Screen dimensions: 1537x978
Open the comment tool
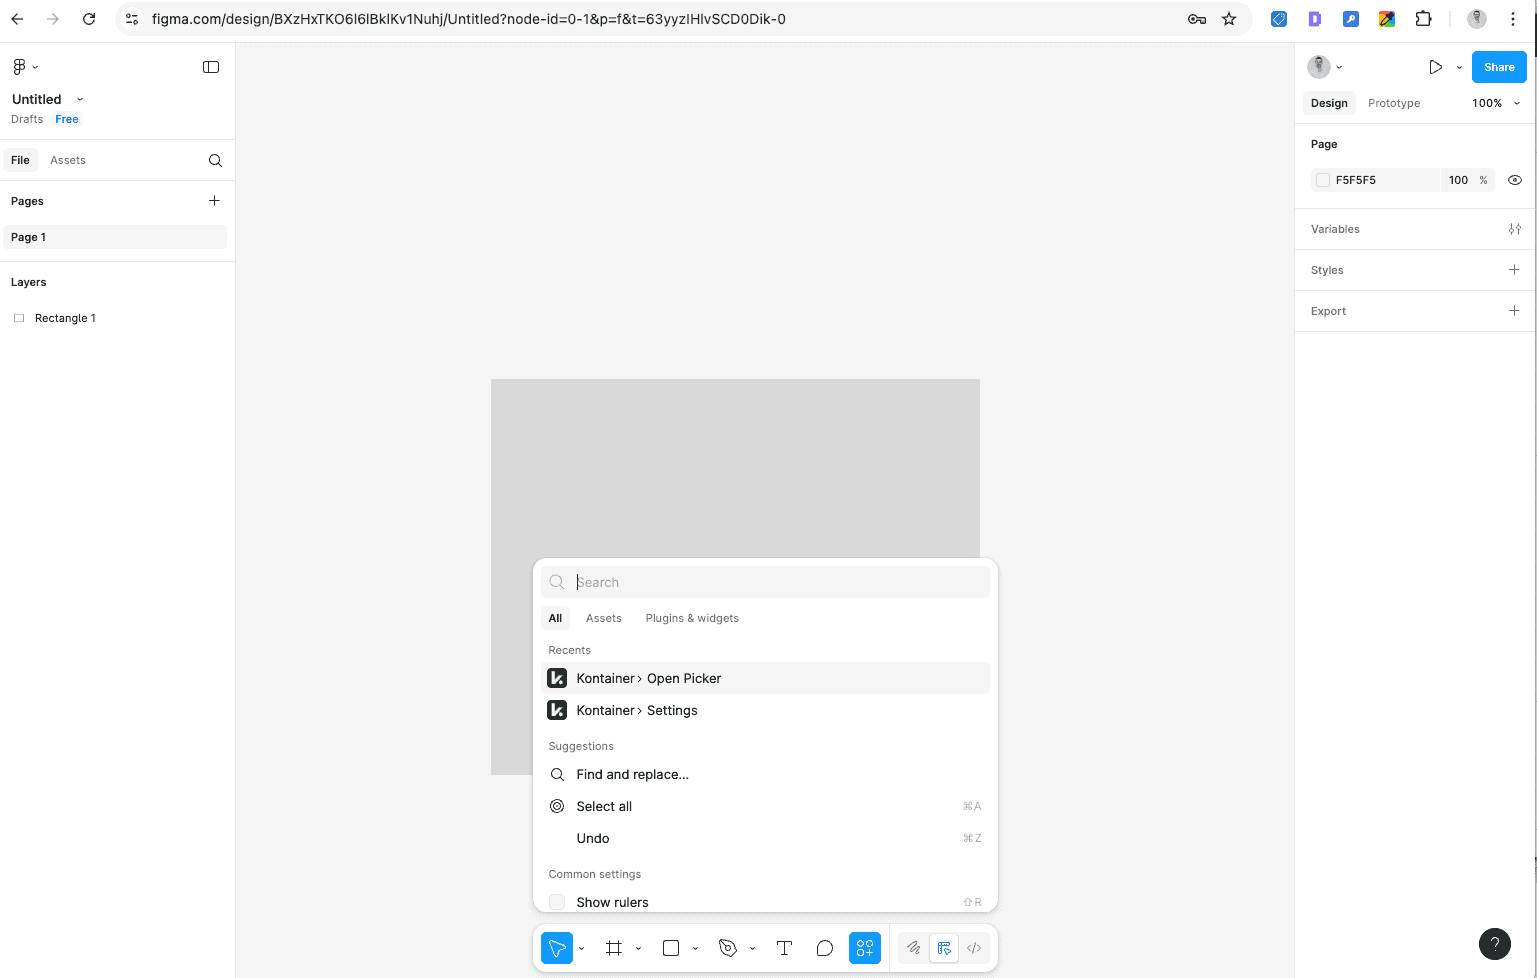[x=824, y=948]
